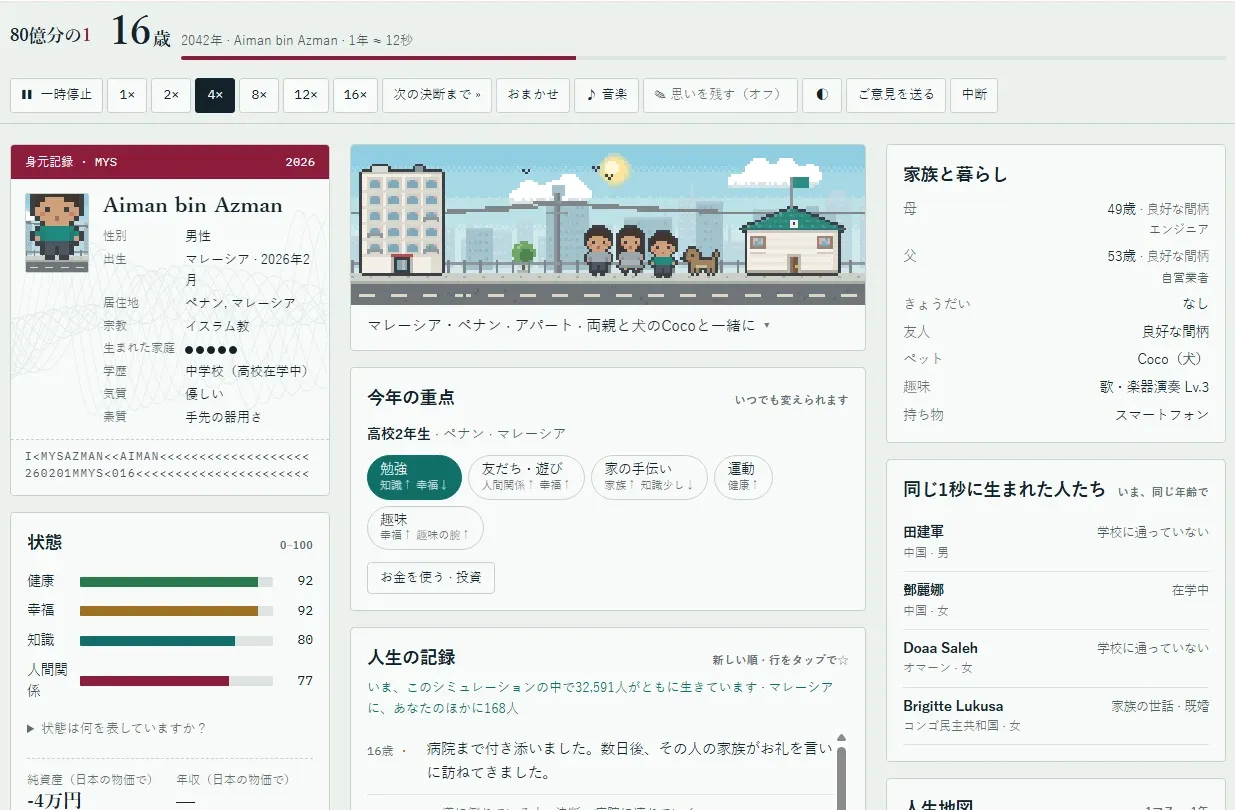Image resolution: width=1235 pixels, height=810 pixels.
Task: Select the 運動 focus pill
Action: (743, 477)
